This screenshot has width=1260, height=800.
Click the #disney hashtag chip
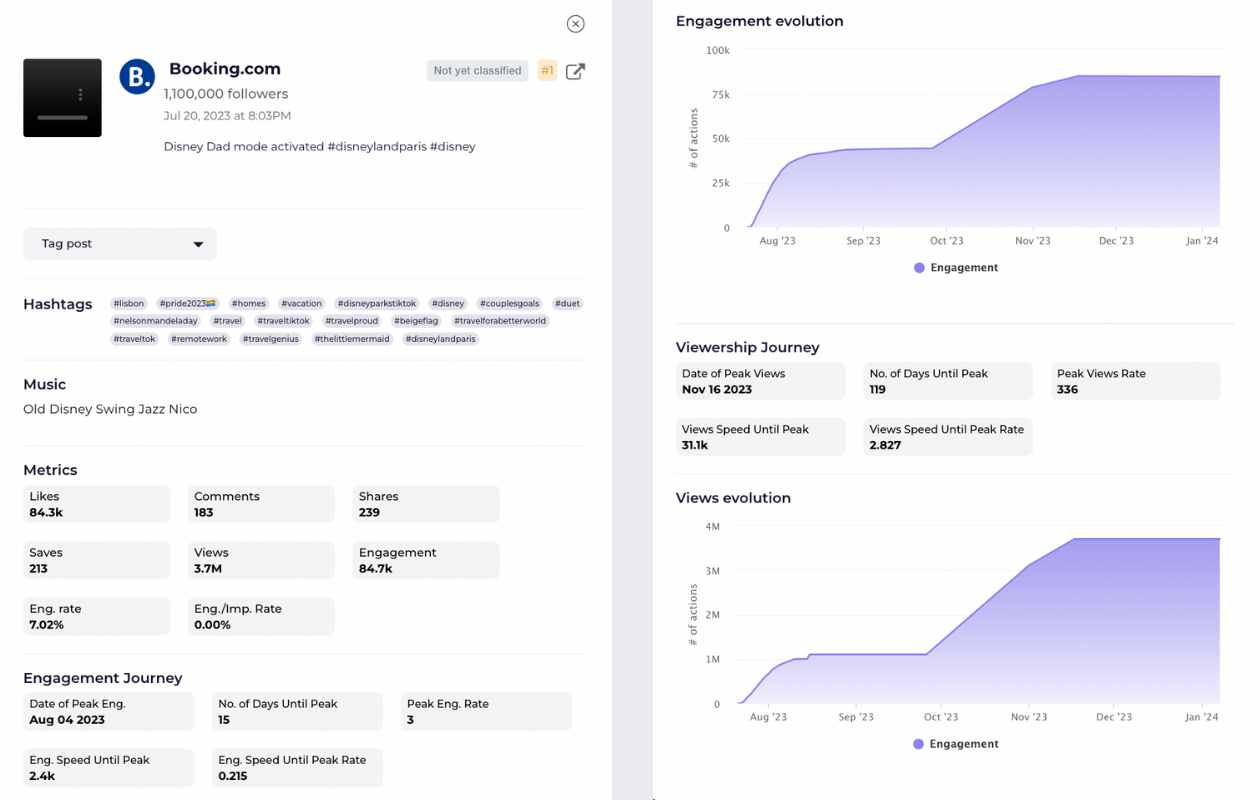448,303
